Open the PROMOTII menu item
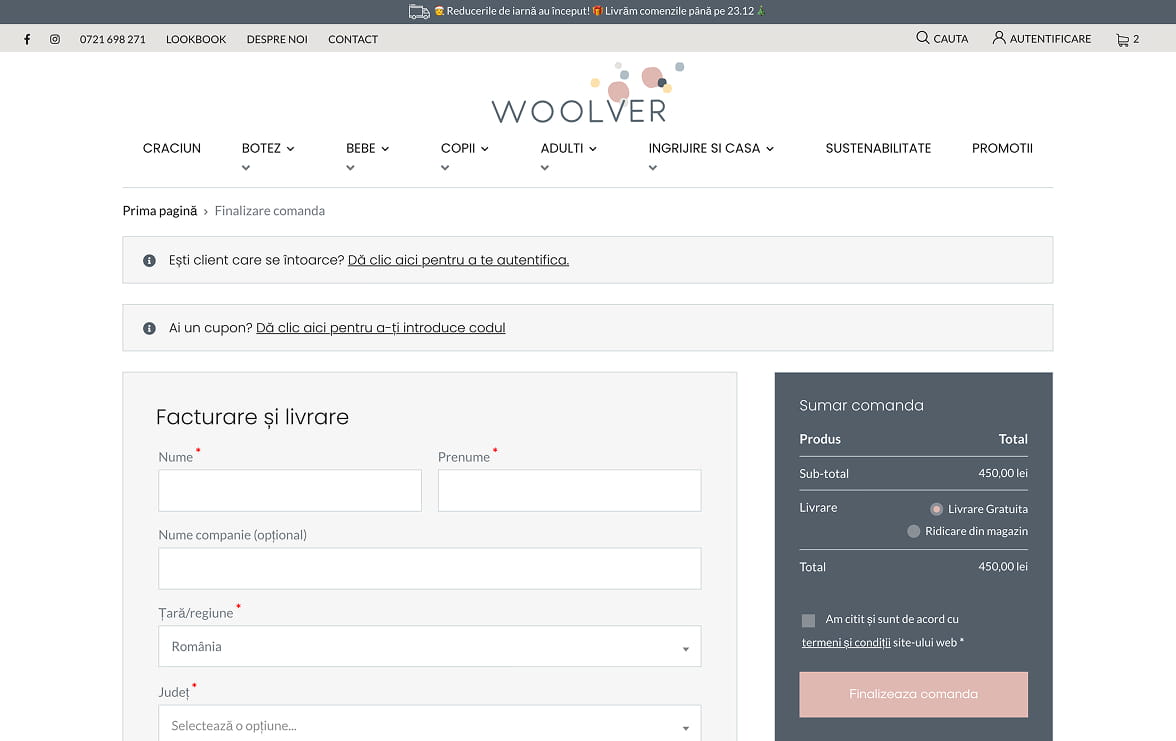Image resolution: width=1176 pixels, height=741 pixels. (x=1002, y=148)
